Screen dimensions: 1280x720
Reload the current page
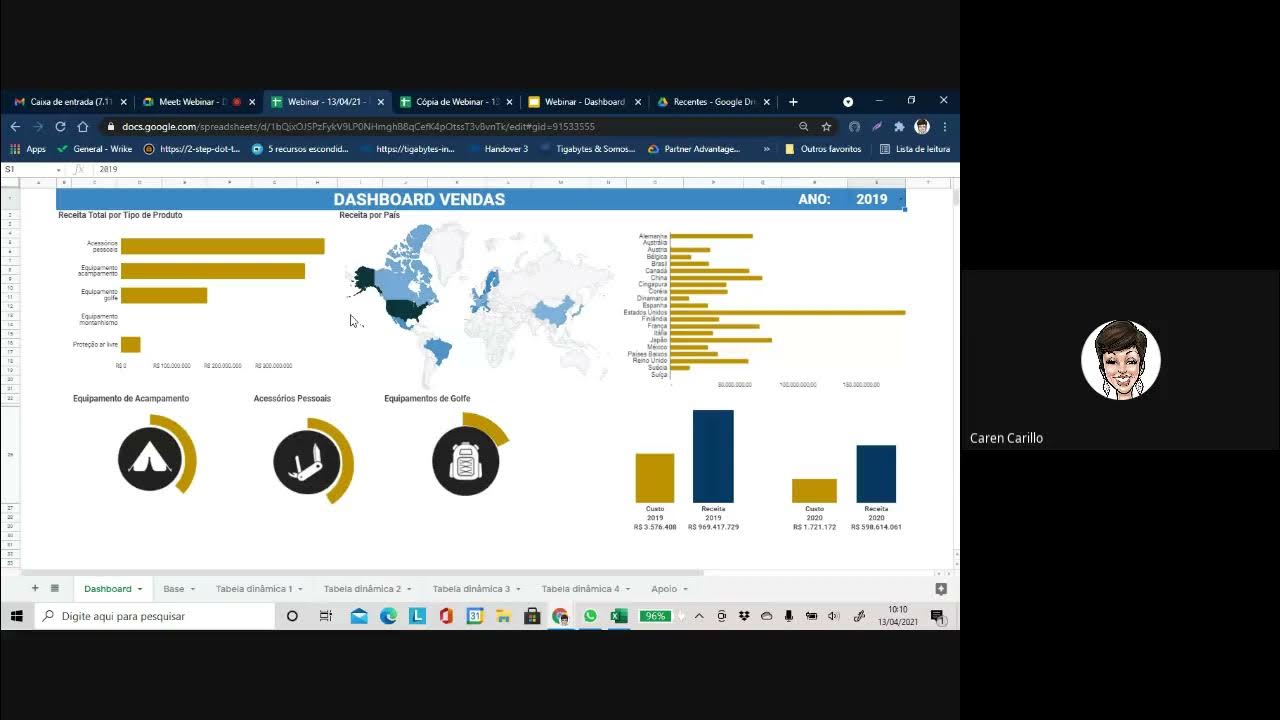click(x=60, y=127)
